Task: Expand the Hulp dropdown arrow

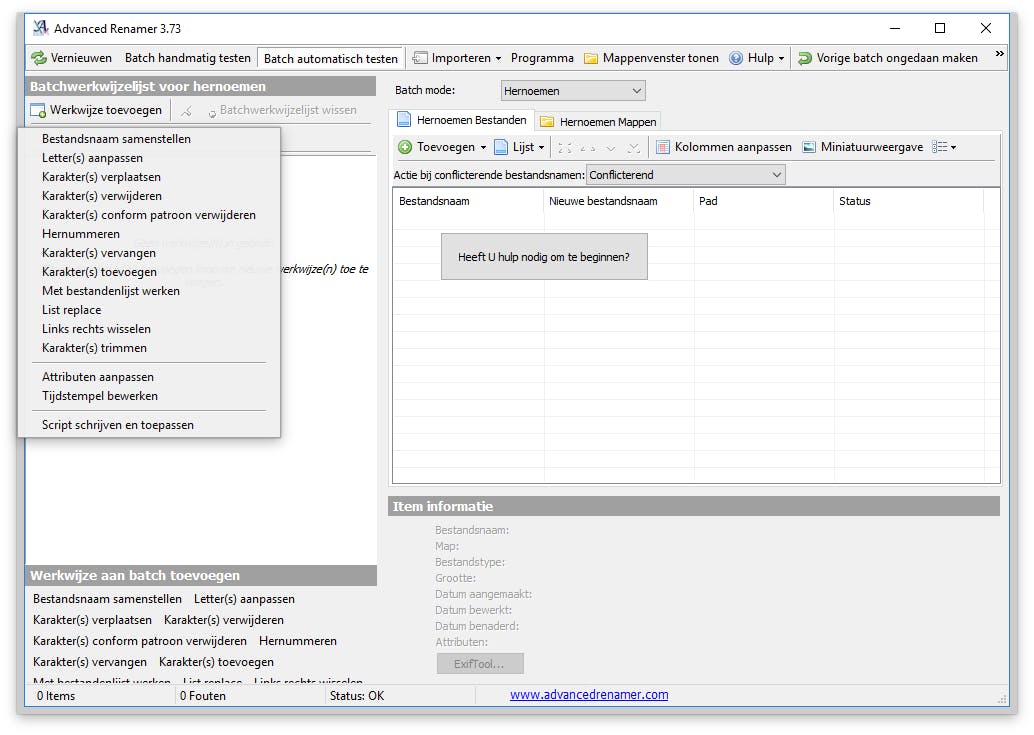Action: [x=781, y=59]
